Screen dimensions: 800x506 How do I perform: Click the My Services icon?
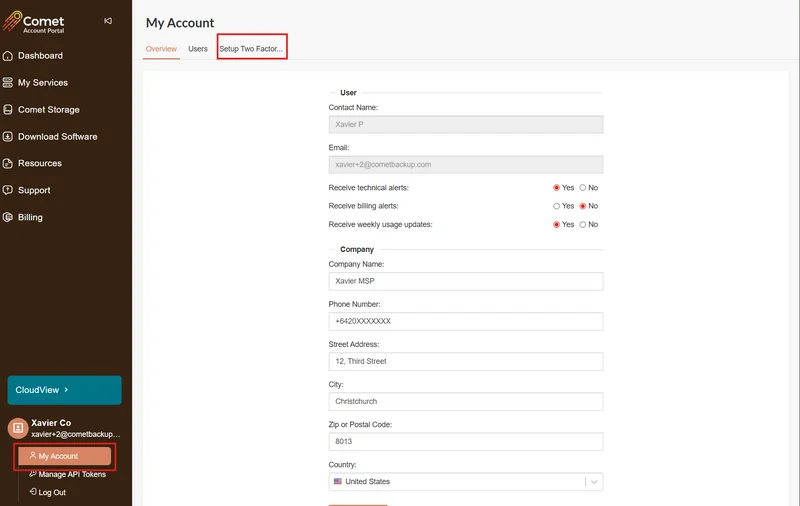click(8, 83)
